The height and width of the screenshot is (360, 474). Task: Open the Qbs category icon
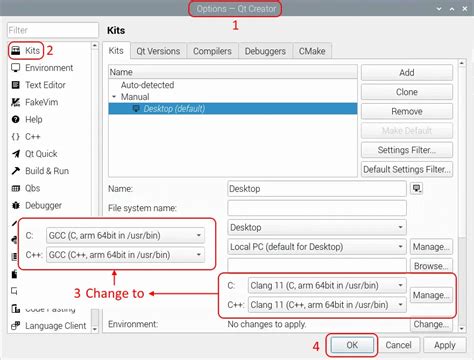[16, 188]
